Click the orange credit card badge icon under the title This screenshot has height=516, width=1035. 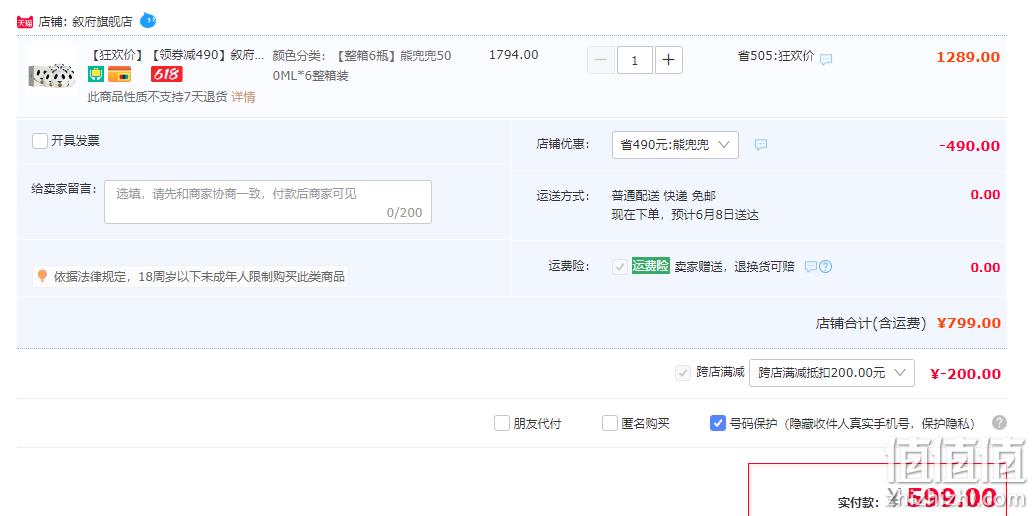(x=119, y=74)
